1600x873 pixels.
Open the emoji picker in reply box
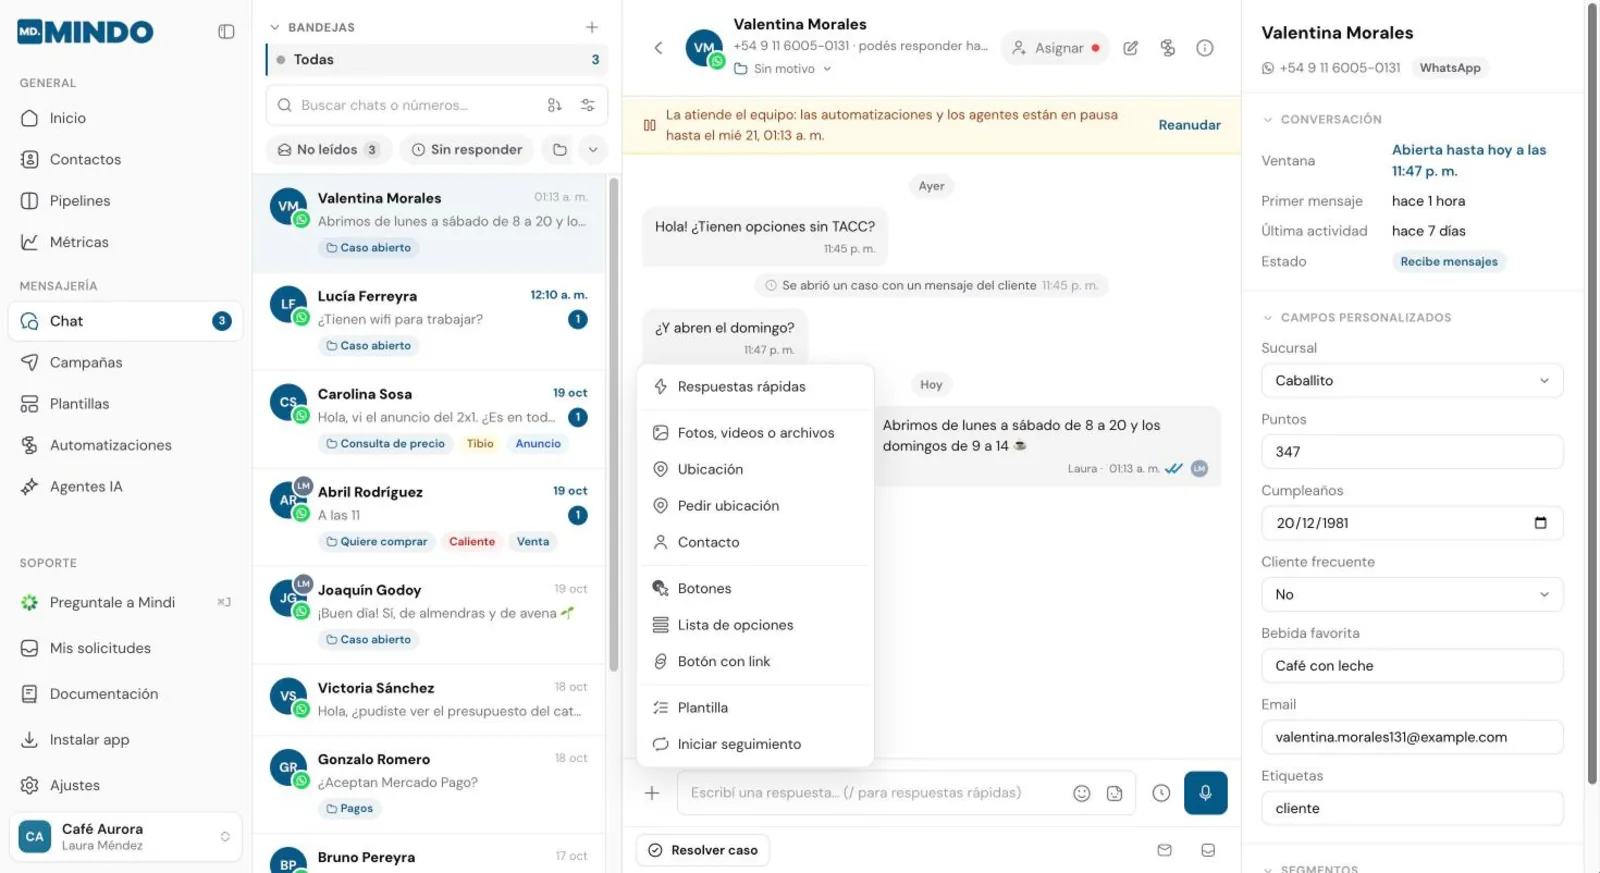pyautogui.click(x=1081, y=793)
